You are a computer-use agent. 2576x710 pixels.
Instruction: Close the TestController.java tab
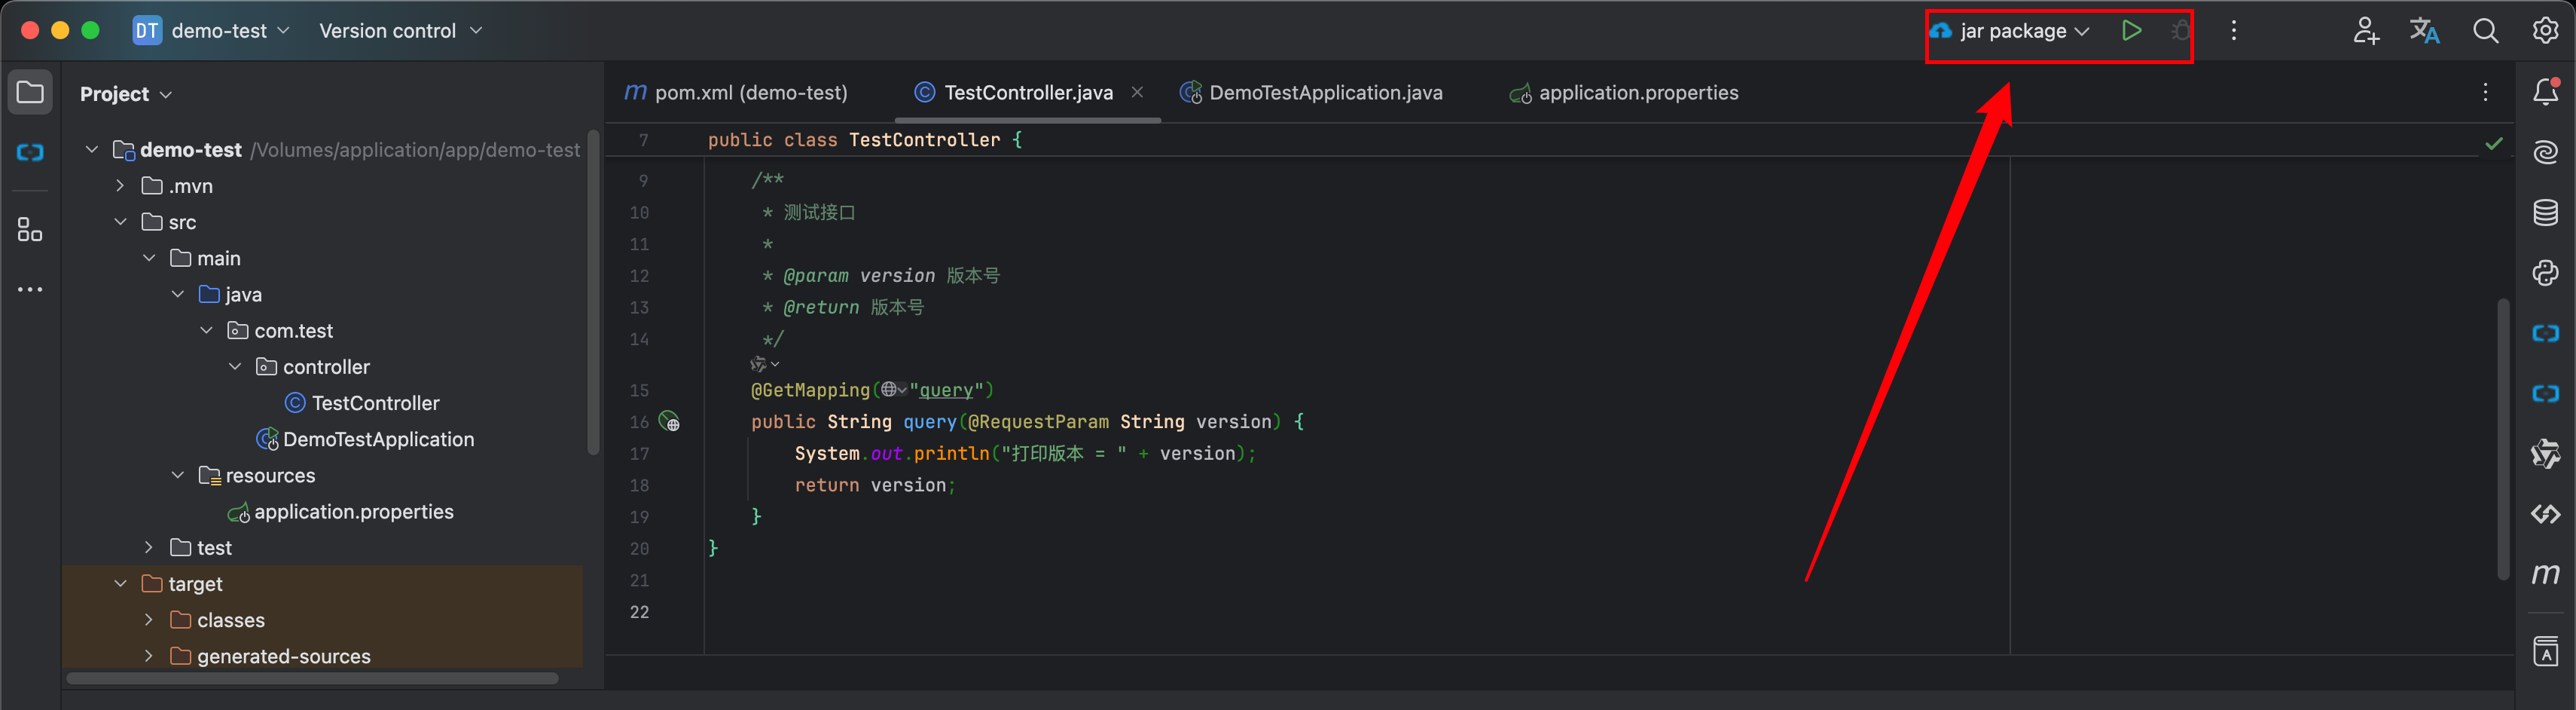1137,92
